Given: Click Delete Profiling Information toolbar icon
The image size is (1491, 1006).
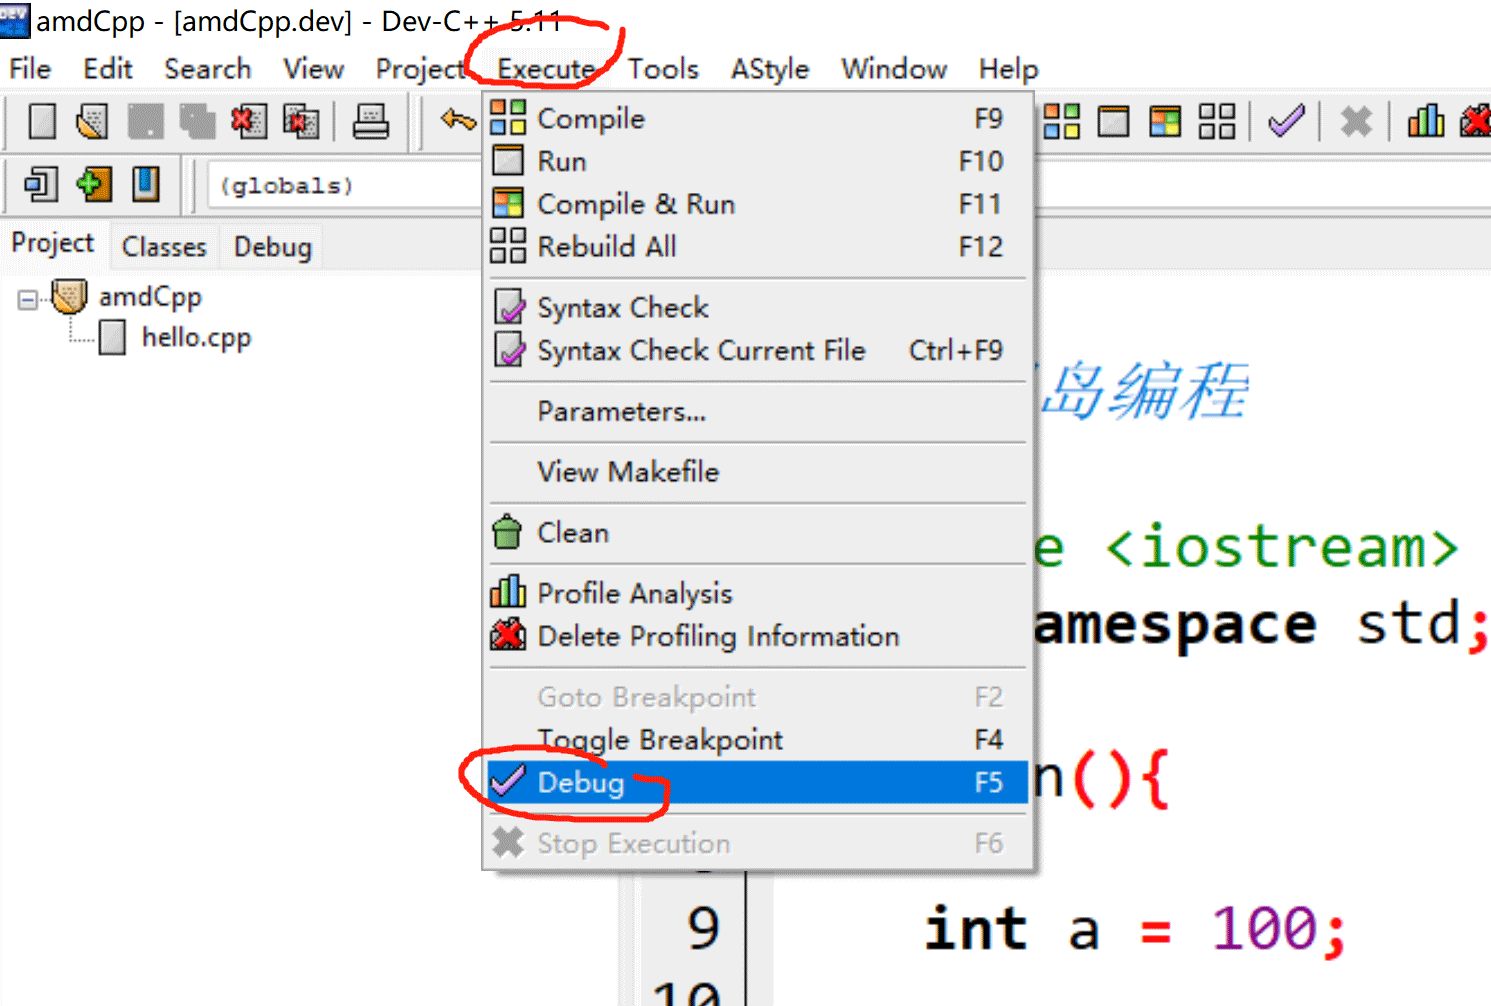Looking at the screenshot, I should (1475, 122).
